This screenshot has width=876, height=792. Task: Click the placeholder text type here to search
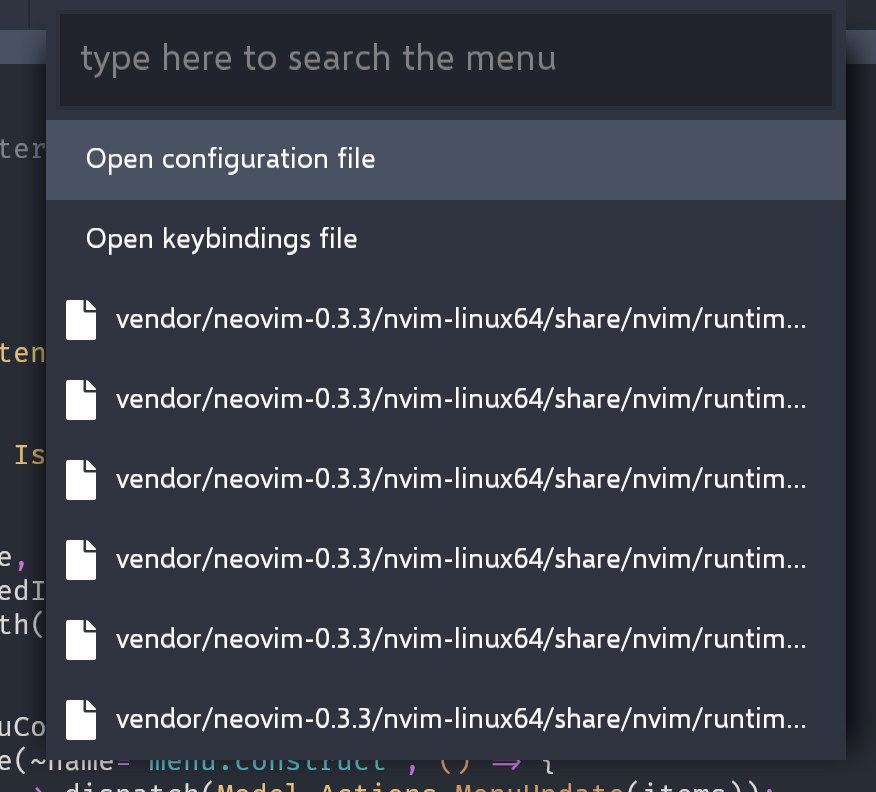[x=320, y=58]
